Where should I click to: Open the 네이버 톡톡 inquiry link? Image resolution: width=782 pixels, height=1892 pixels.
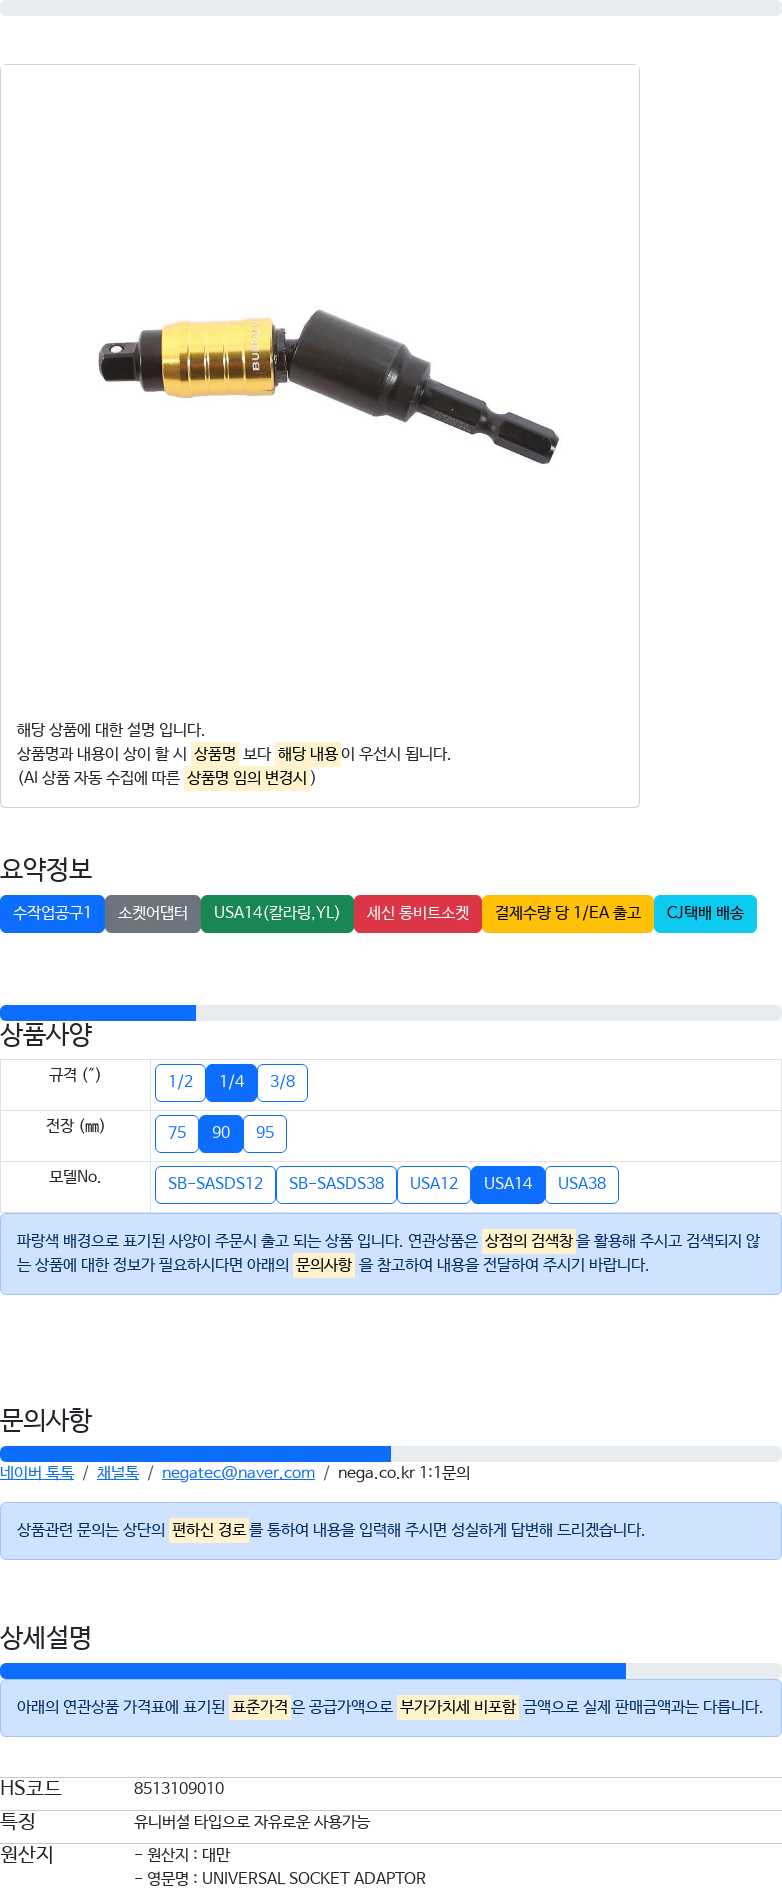37,1472
